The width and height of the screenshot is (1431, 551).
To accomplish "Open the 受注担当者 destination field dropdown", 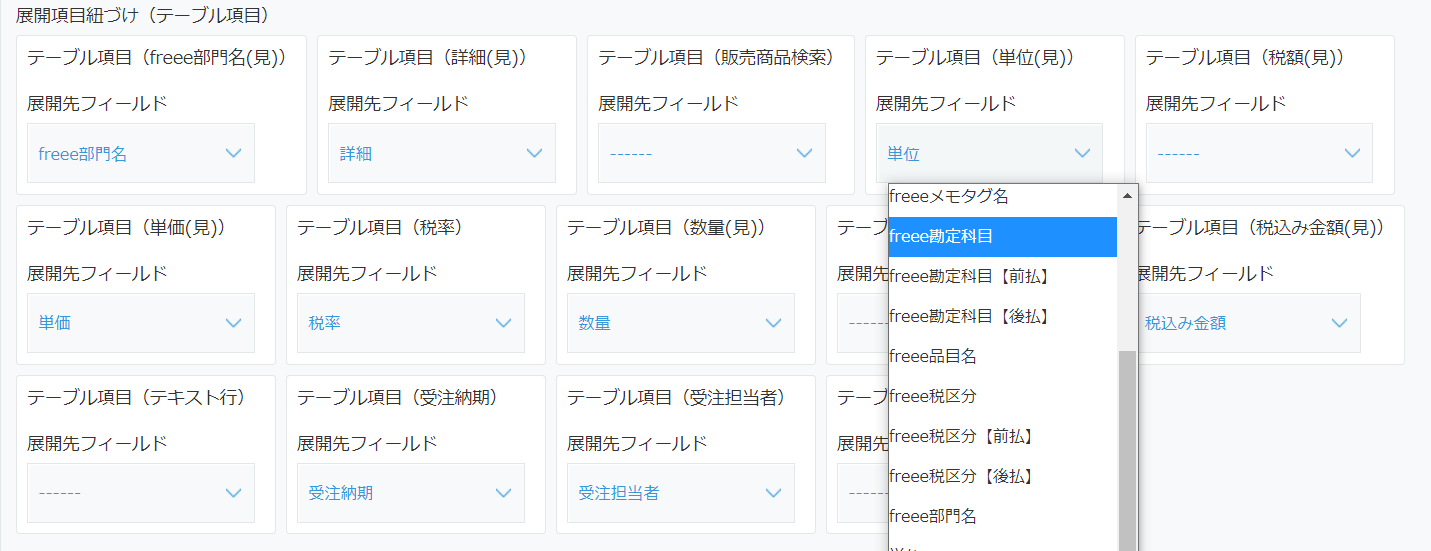I will pyautogui.click(x=681, y=493).
